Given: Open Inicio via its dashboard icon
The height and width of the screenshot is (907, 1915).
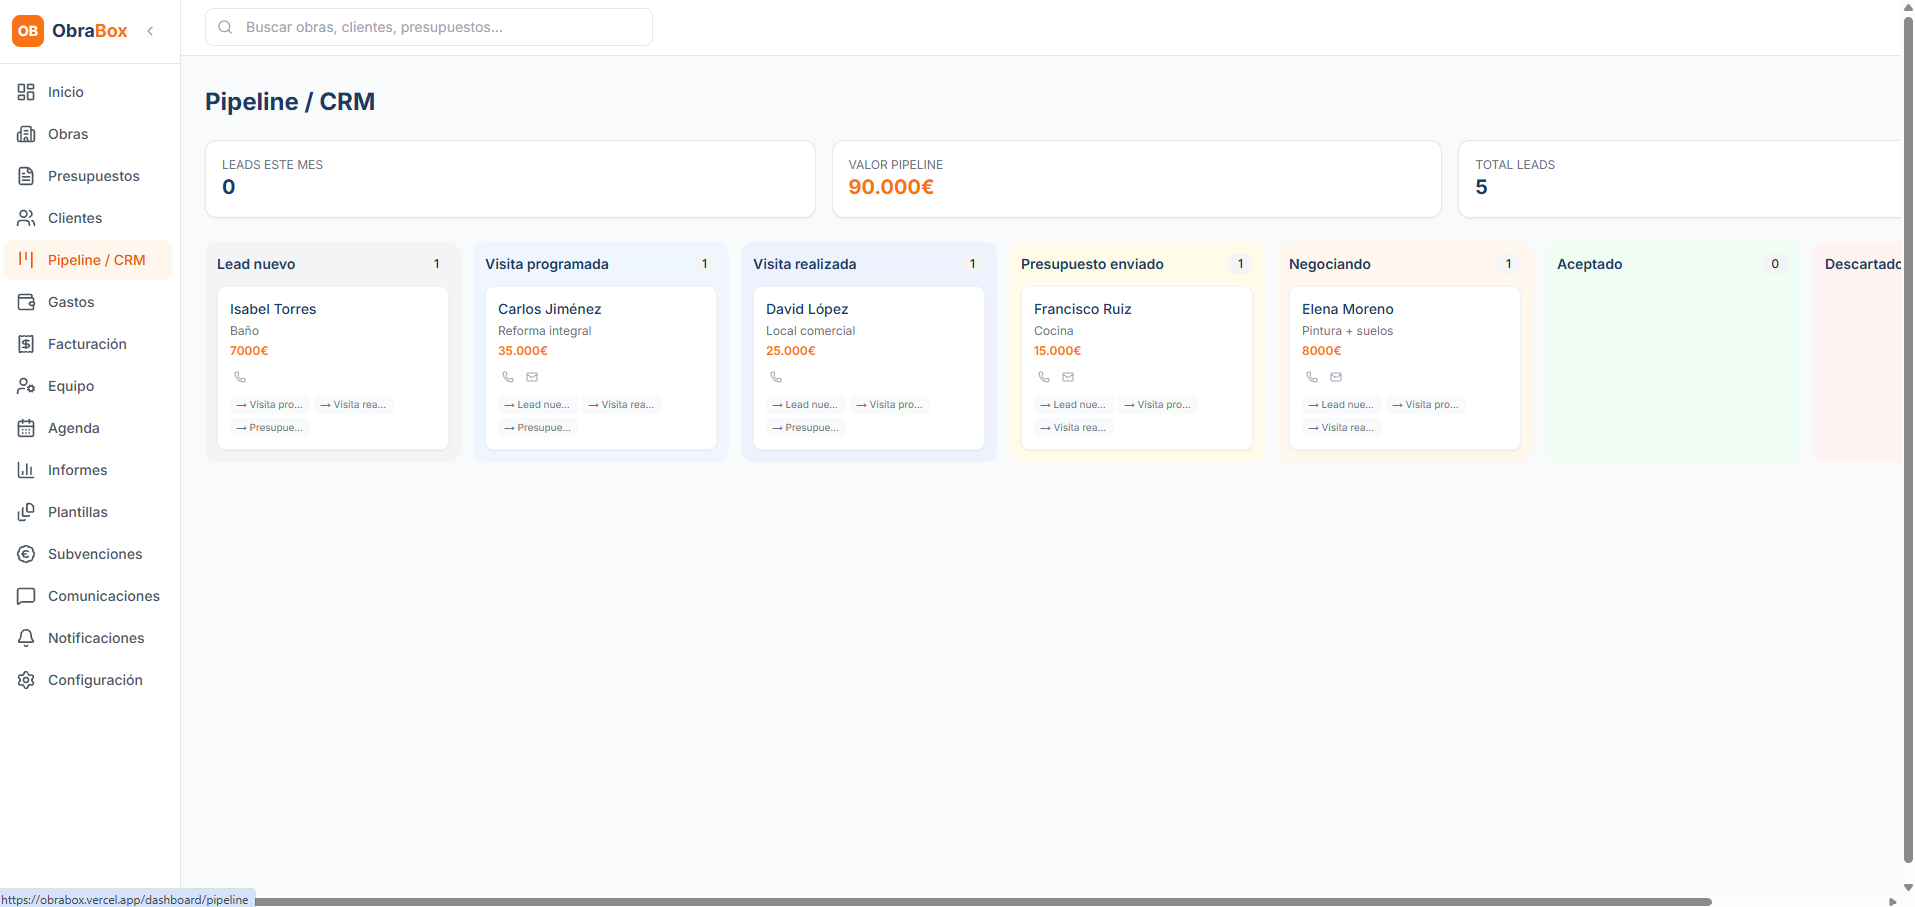Looking at the screenshot, I should coord(26,92).
